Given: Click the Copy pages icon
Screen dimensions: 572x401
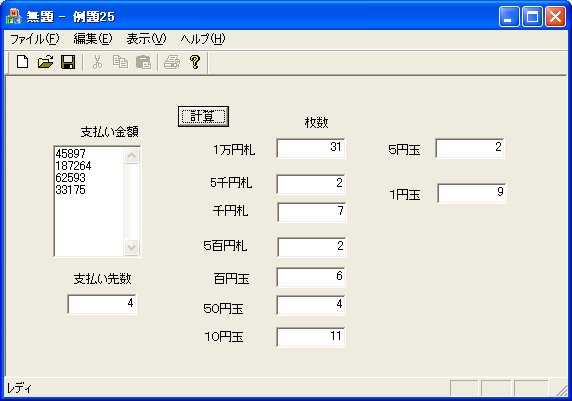Looking at the screenshot, I should pos(120,62).
